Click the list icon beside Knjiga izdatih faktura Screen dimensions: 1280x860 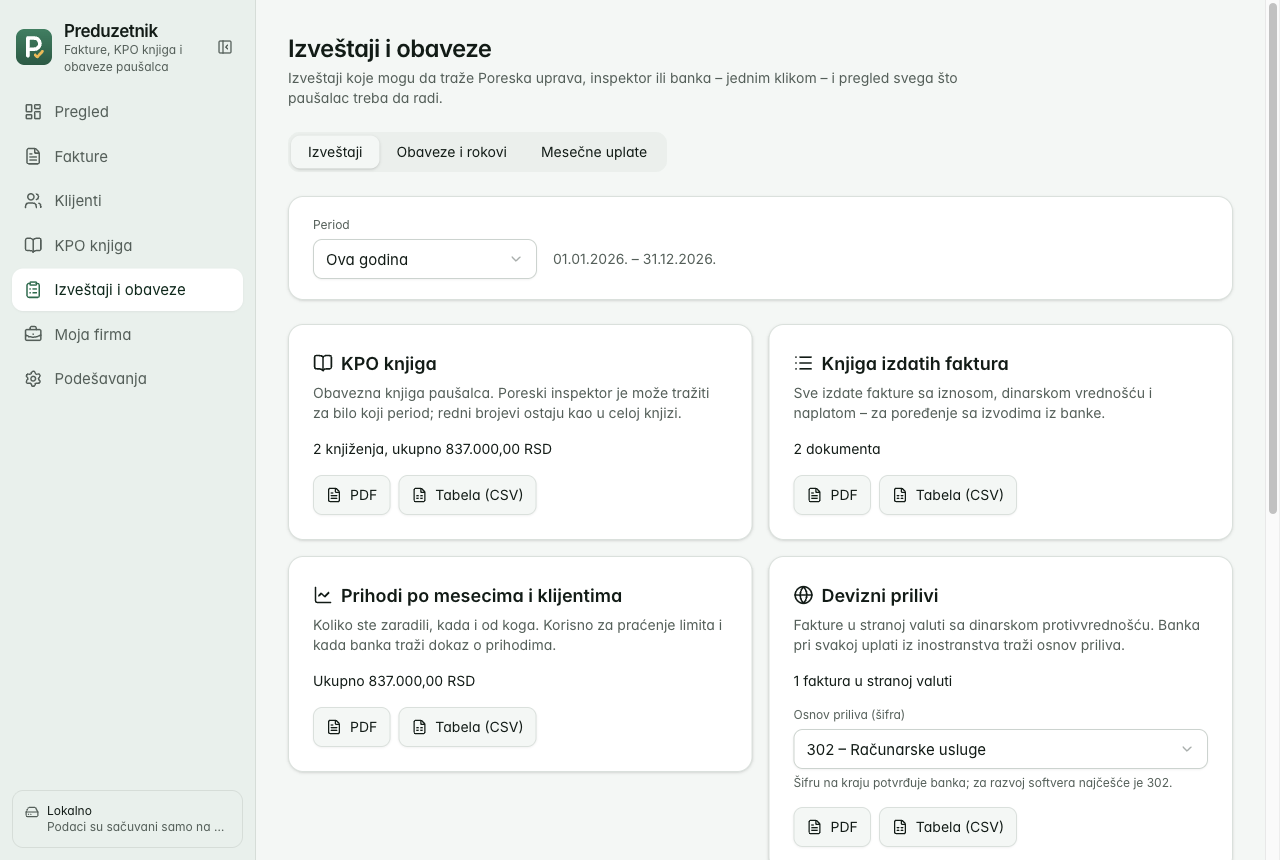coord(803,363)
